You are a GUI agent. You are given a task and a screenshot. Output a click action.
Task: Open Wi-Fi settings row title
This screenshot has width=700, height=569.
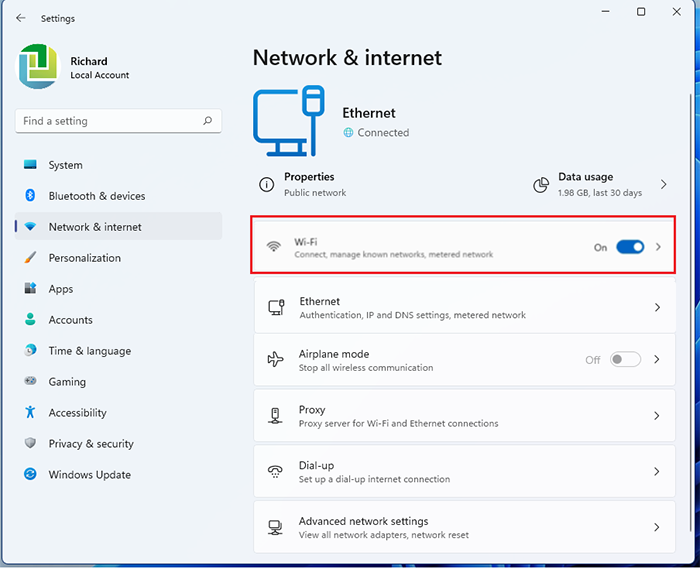click(306, 242)
